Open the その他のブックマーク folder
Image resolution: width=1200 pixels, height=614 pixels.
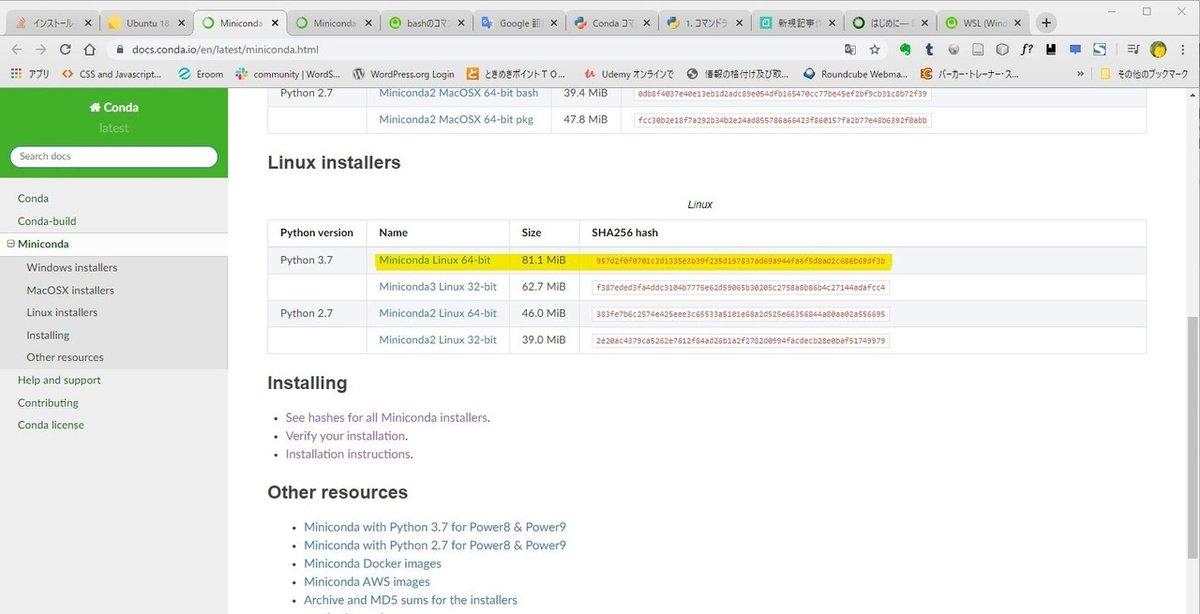tap(1145, 74)
